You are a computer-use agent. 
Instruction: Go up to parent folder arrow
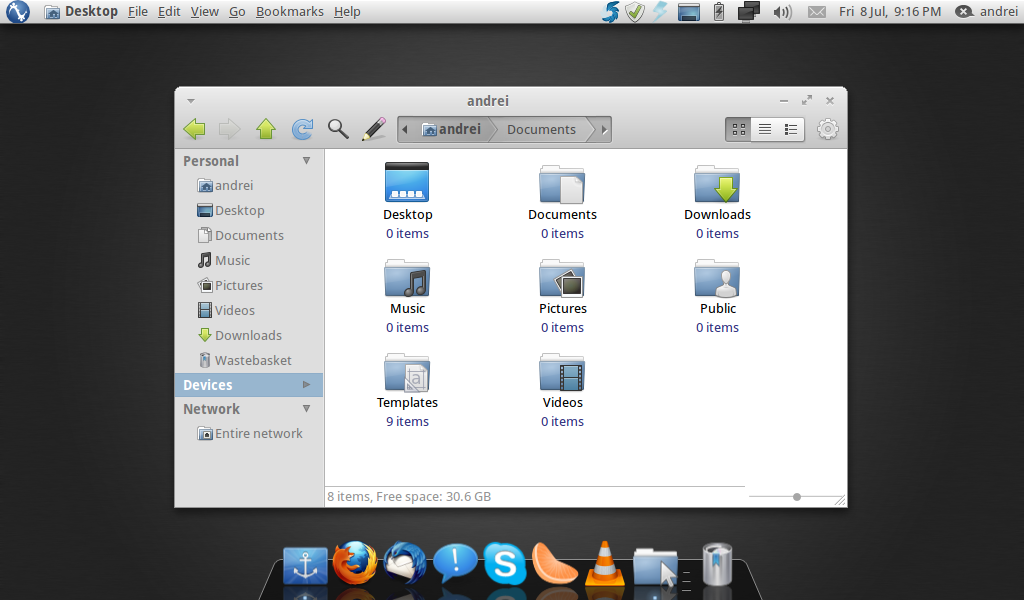point(266,129)
